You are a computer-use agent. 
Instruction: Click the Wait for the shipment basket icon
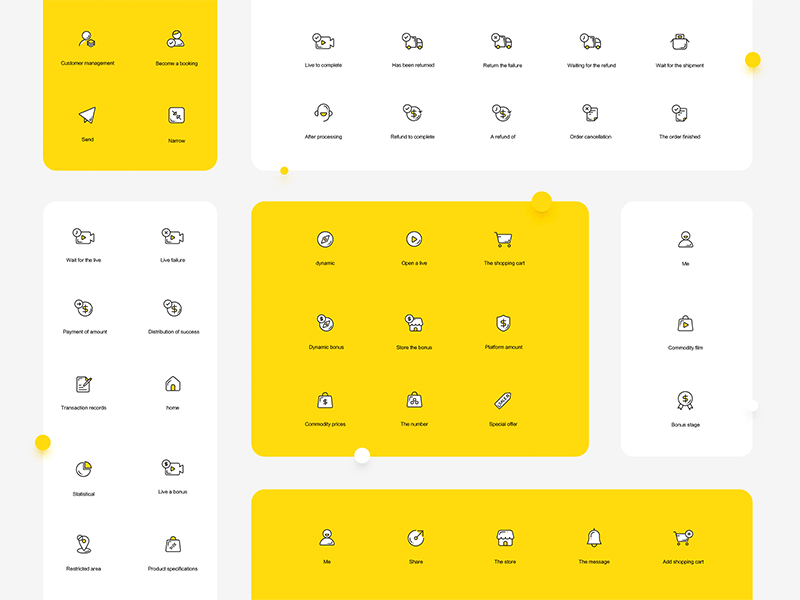point(678,44)
